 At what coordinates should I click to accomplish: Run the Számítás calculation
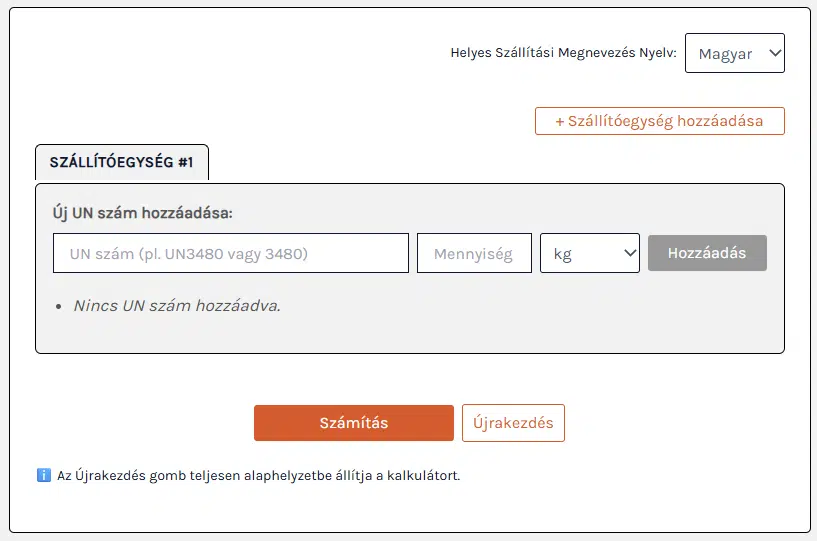click(x=353, y=423)
